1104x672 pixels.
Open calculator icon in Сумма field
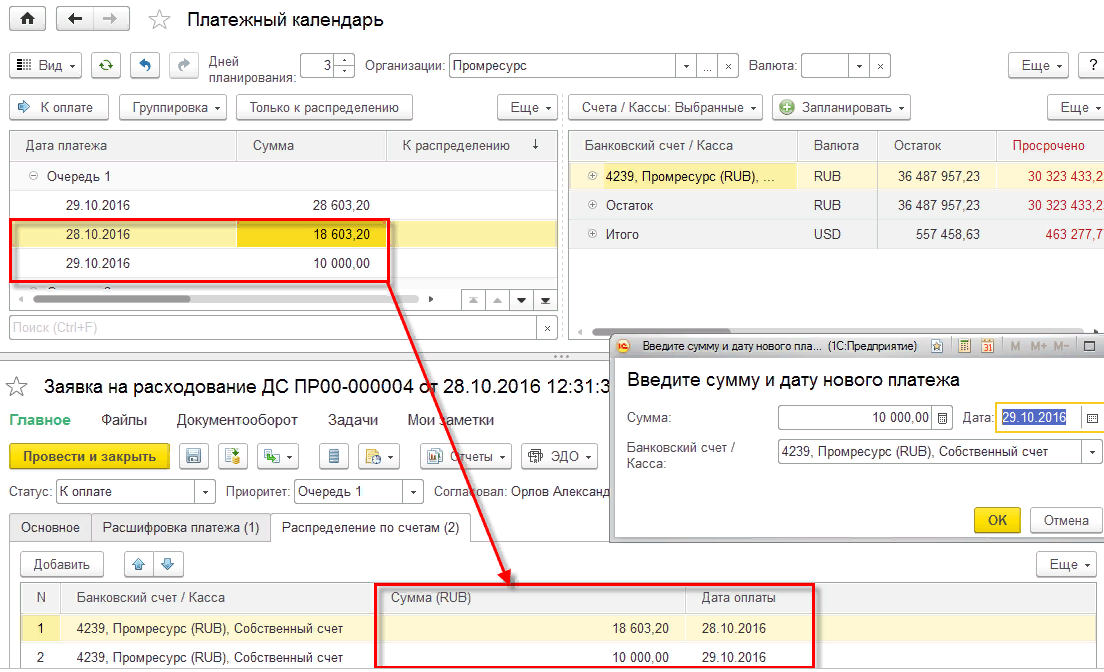[x=942, y=418]
